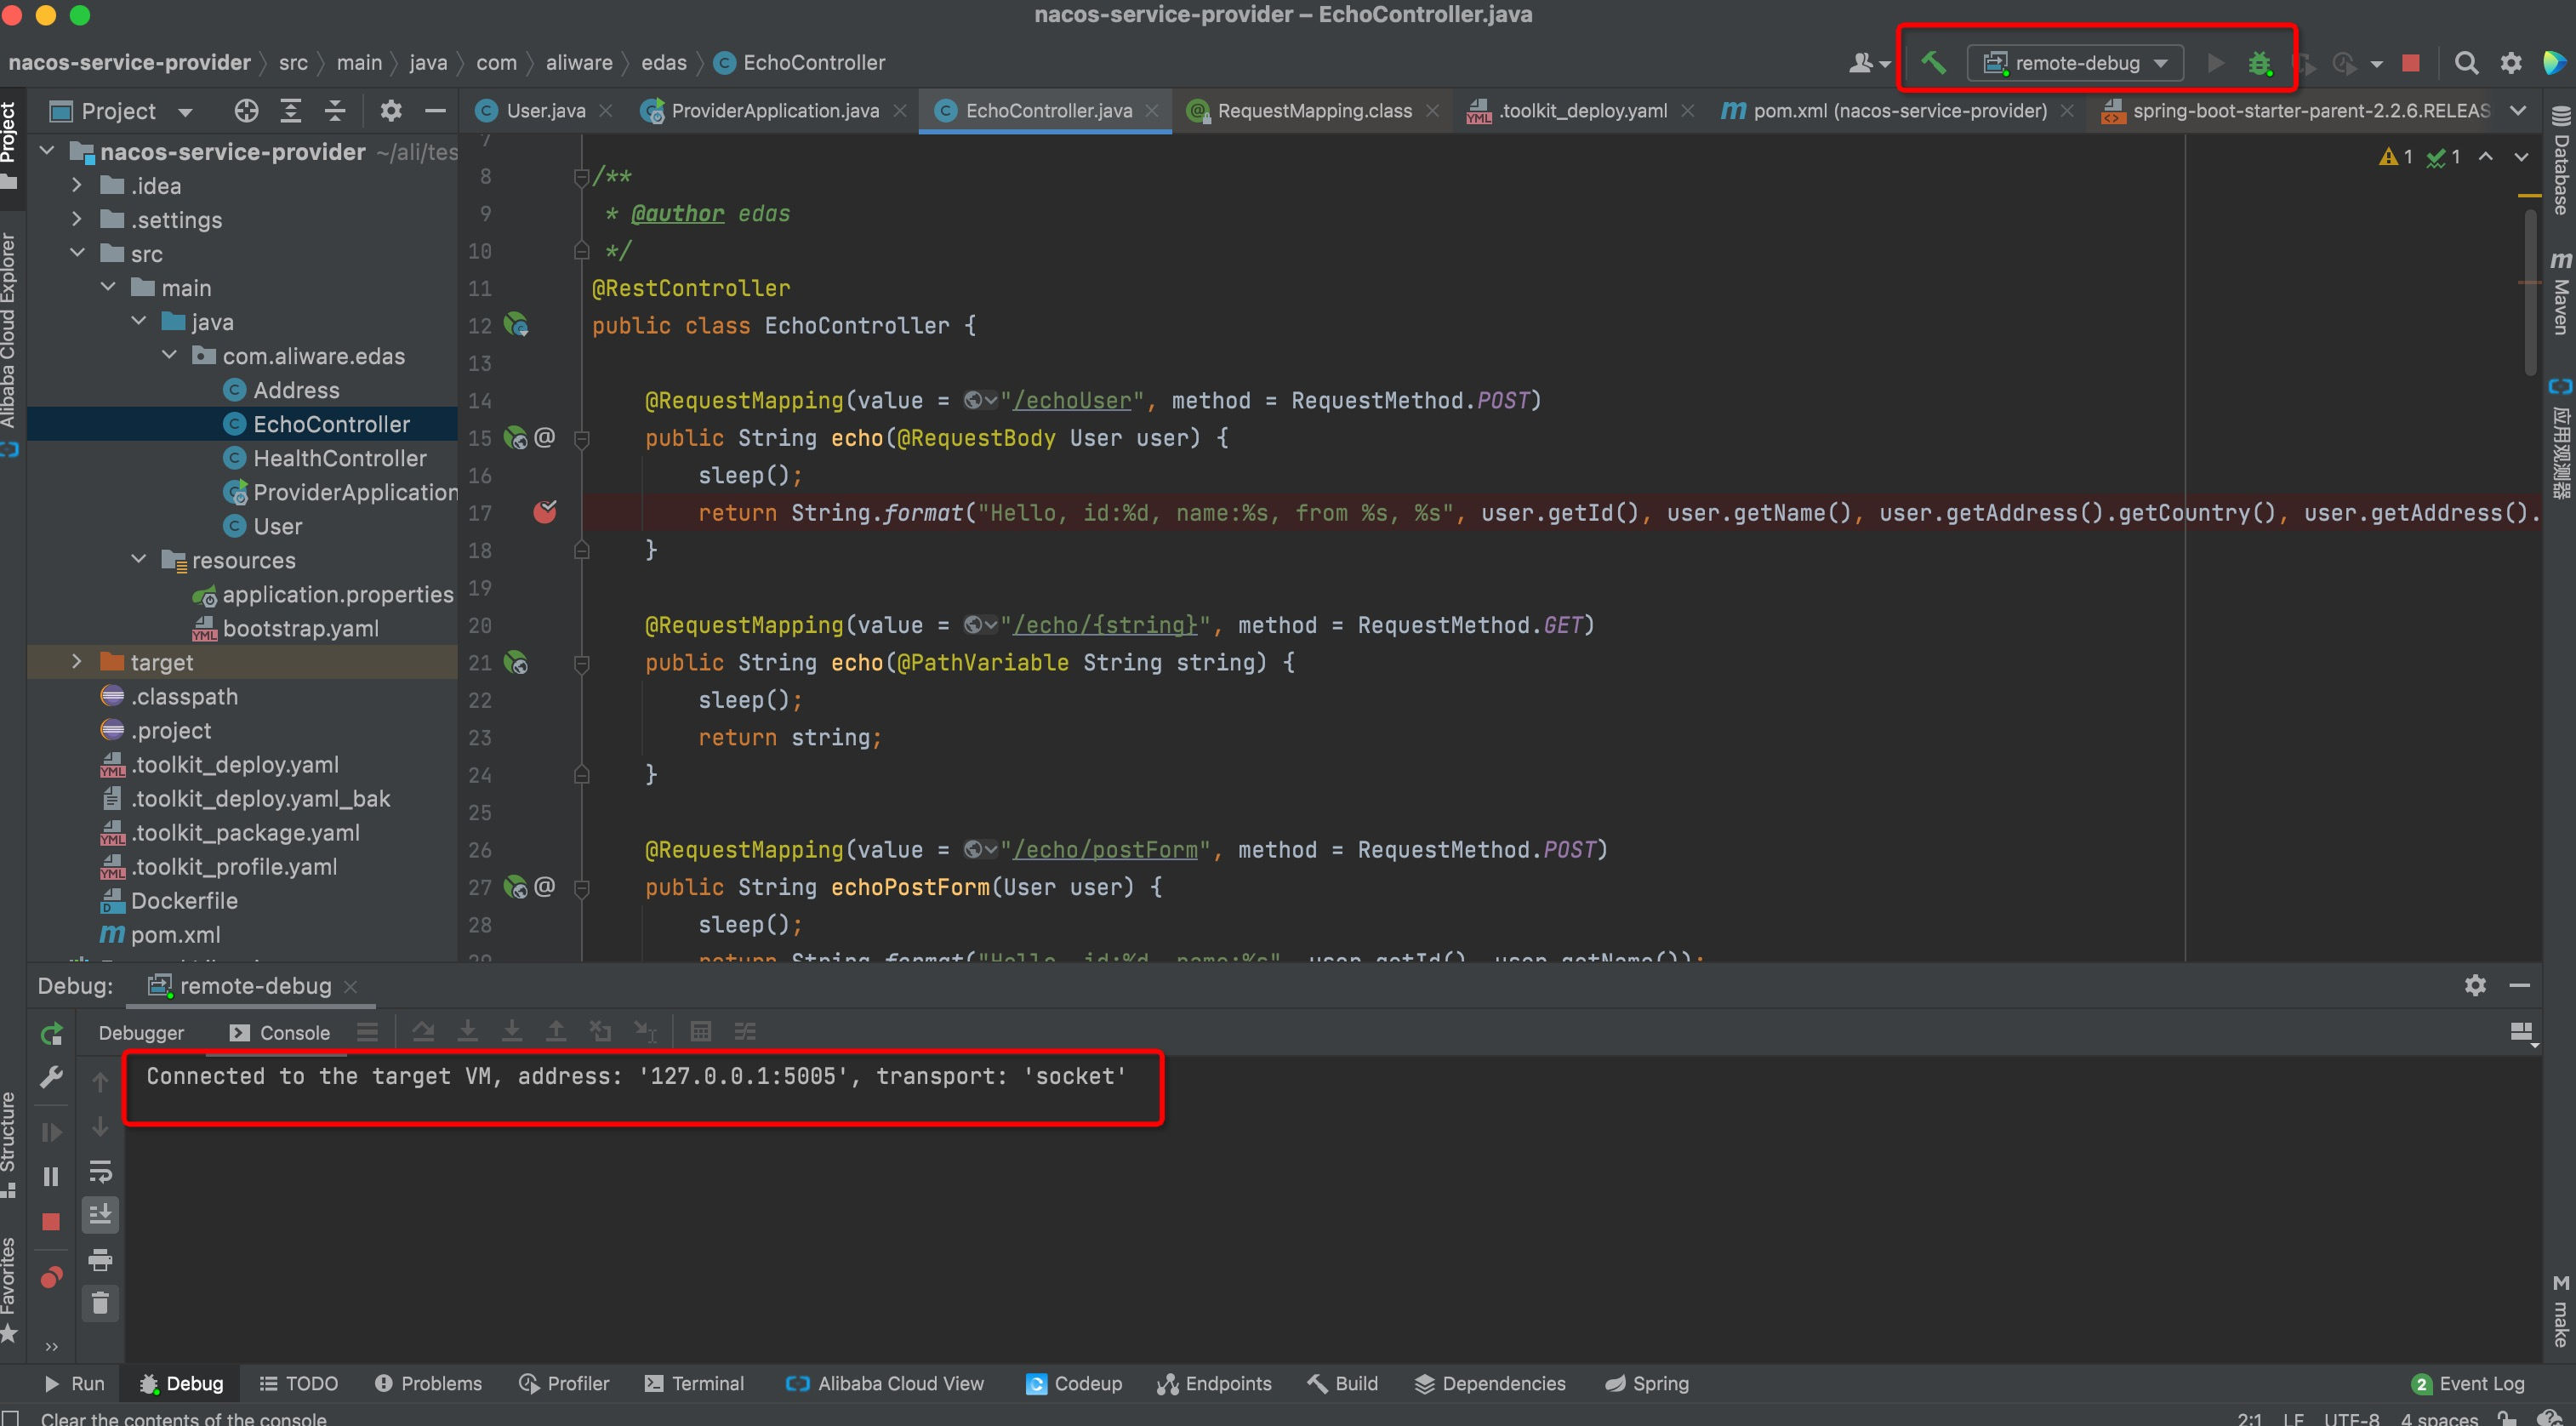The image size is (2576, 1426).
Task: Click the /echoUser mapping URL link
Action: tap(1071, 400)
